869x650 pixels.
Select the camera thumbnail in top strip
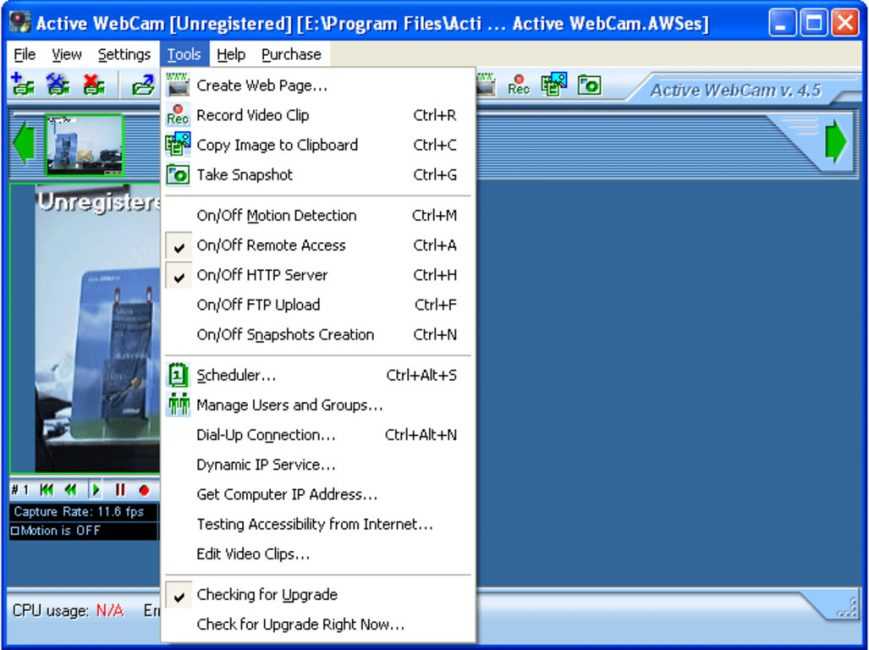[83, 144]
